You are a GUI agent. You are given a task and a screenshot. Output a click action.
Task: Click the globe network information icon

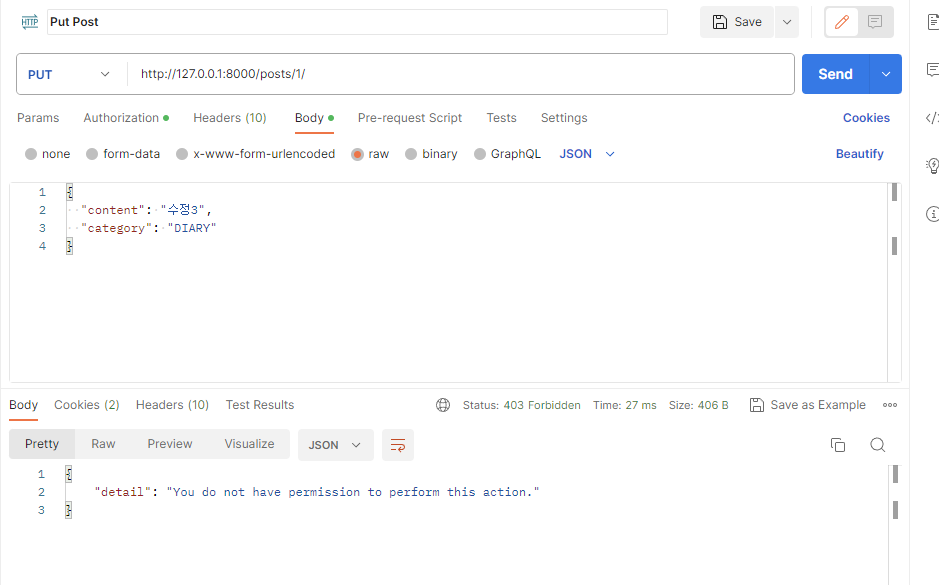point(443,405)
